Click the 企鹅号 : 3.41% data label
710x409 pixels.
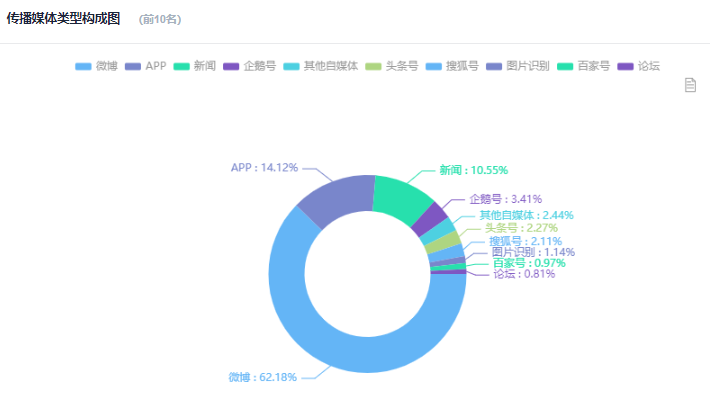click(x=505, y=199)
